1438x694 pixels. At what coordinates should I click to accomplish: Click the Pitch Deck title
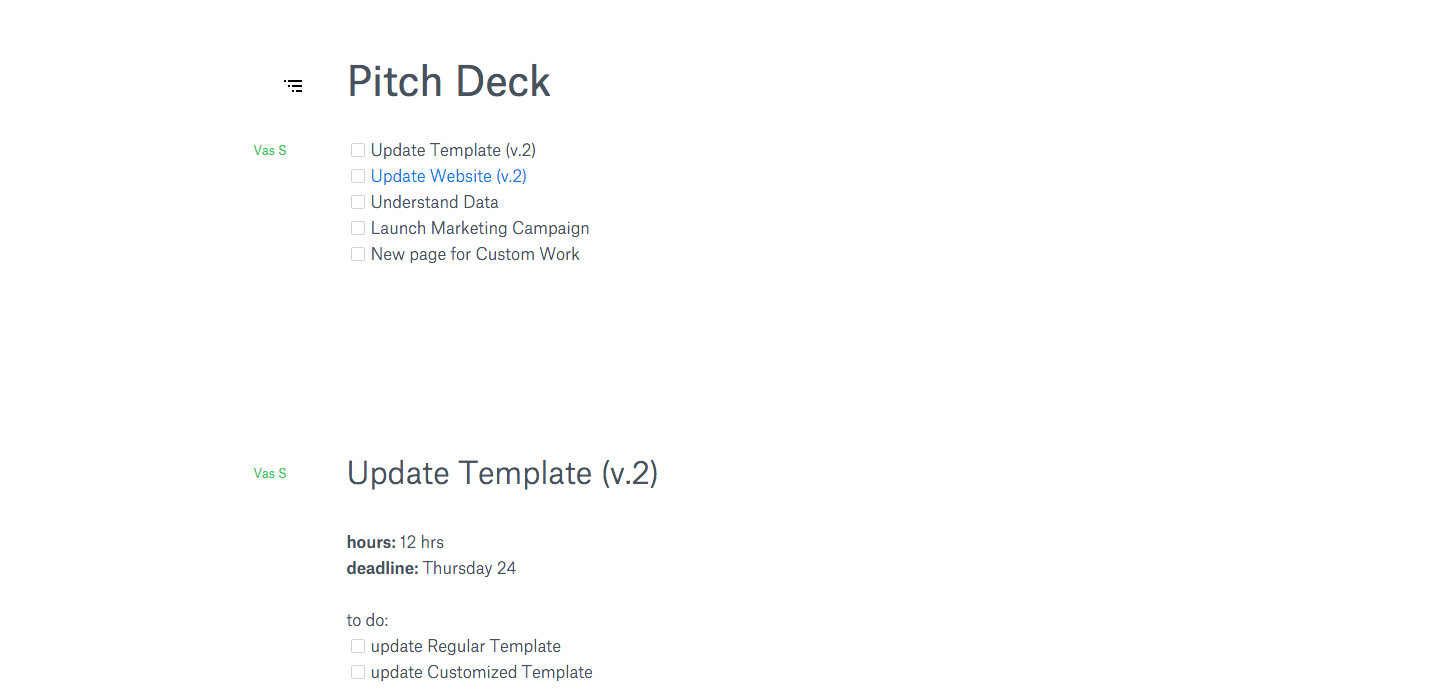click(448, 82)
